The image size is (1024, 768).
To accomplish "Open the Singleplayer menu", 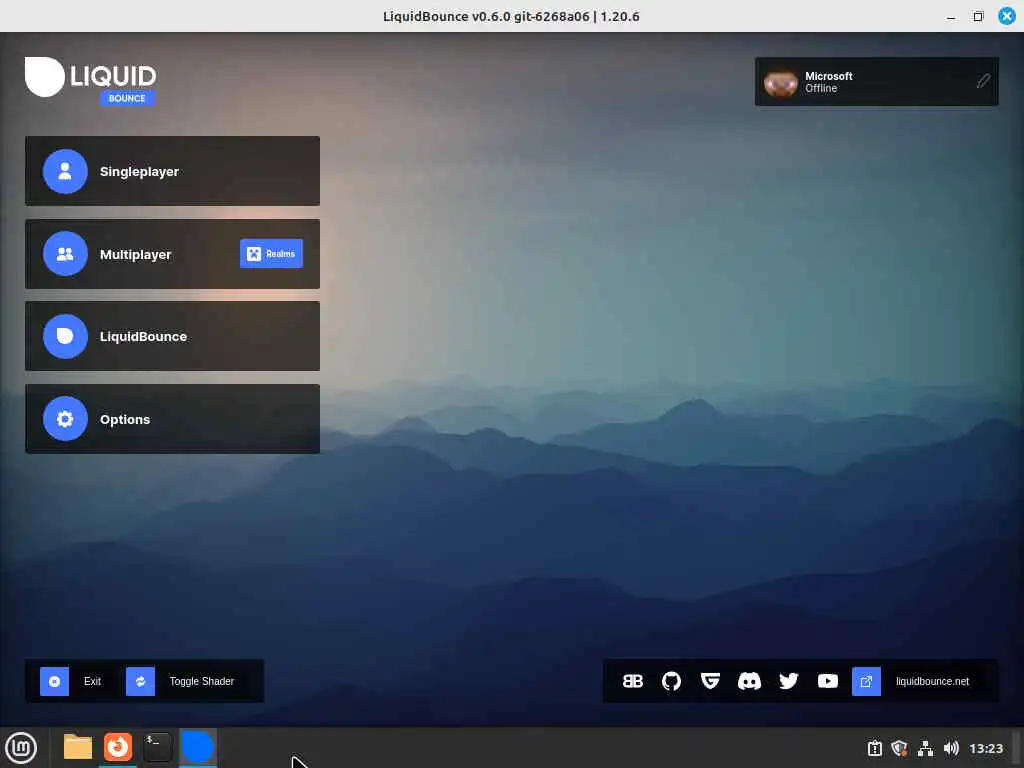I will click(172, 171).
